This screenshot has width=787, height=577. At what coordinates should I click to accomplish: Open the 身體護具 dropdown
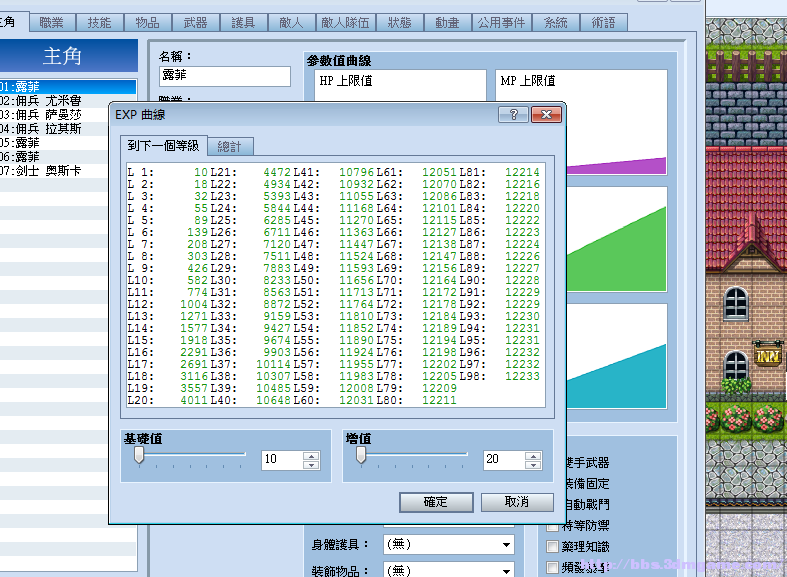coord(449,545)
